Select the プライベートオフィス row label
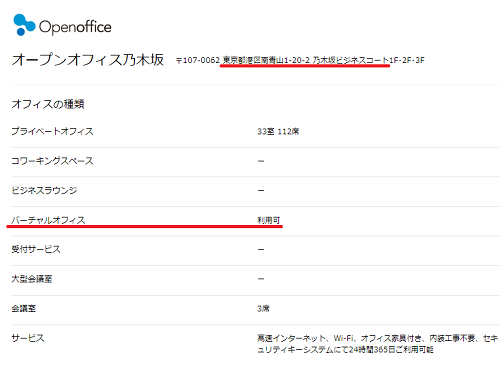 click(x=52, y=131)
